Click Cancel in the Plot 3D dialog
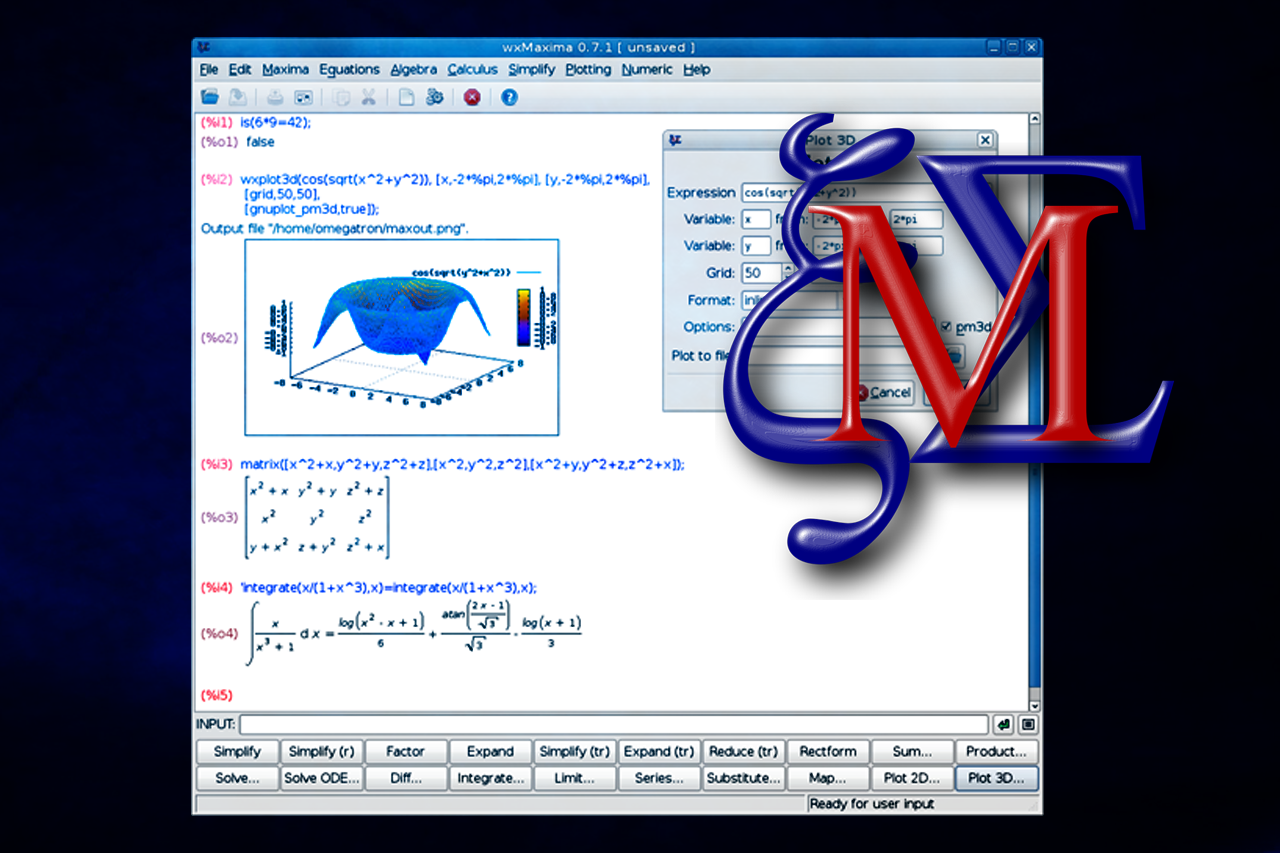 (882, 393)
